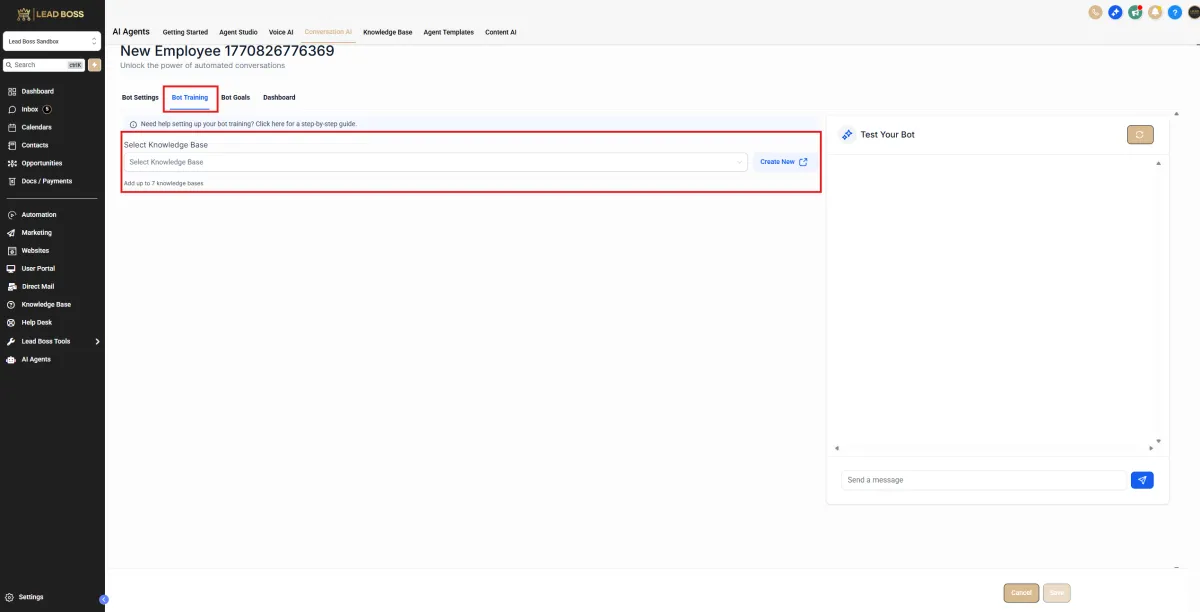Click the chat panel scroll down arrow
This screenshot has width=1200, height=612.
(x=1158, y=440)
